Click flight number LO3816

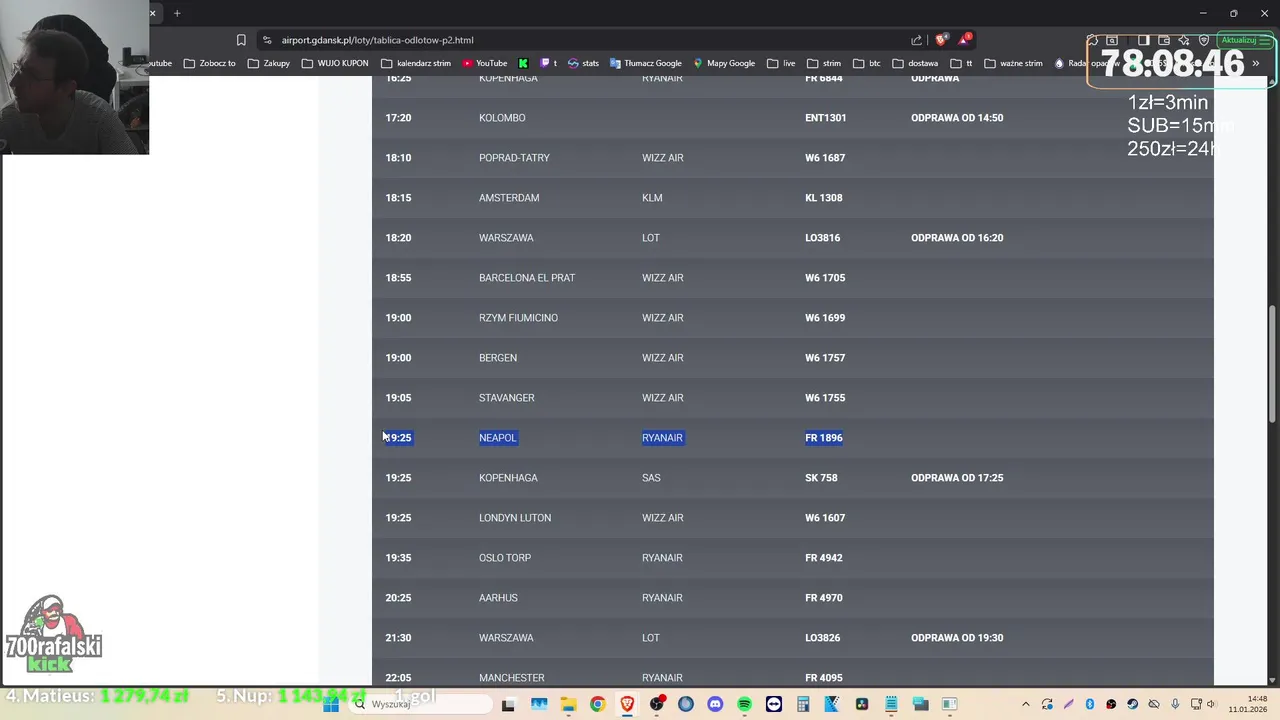(x=823, y=238)
